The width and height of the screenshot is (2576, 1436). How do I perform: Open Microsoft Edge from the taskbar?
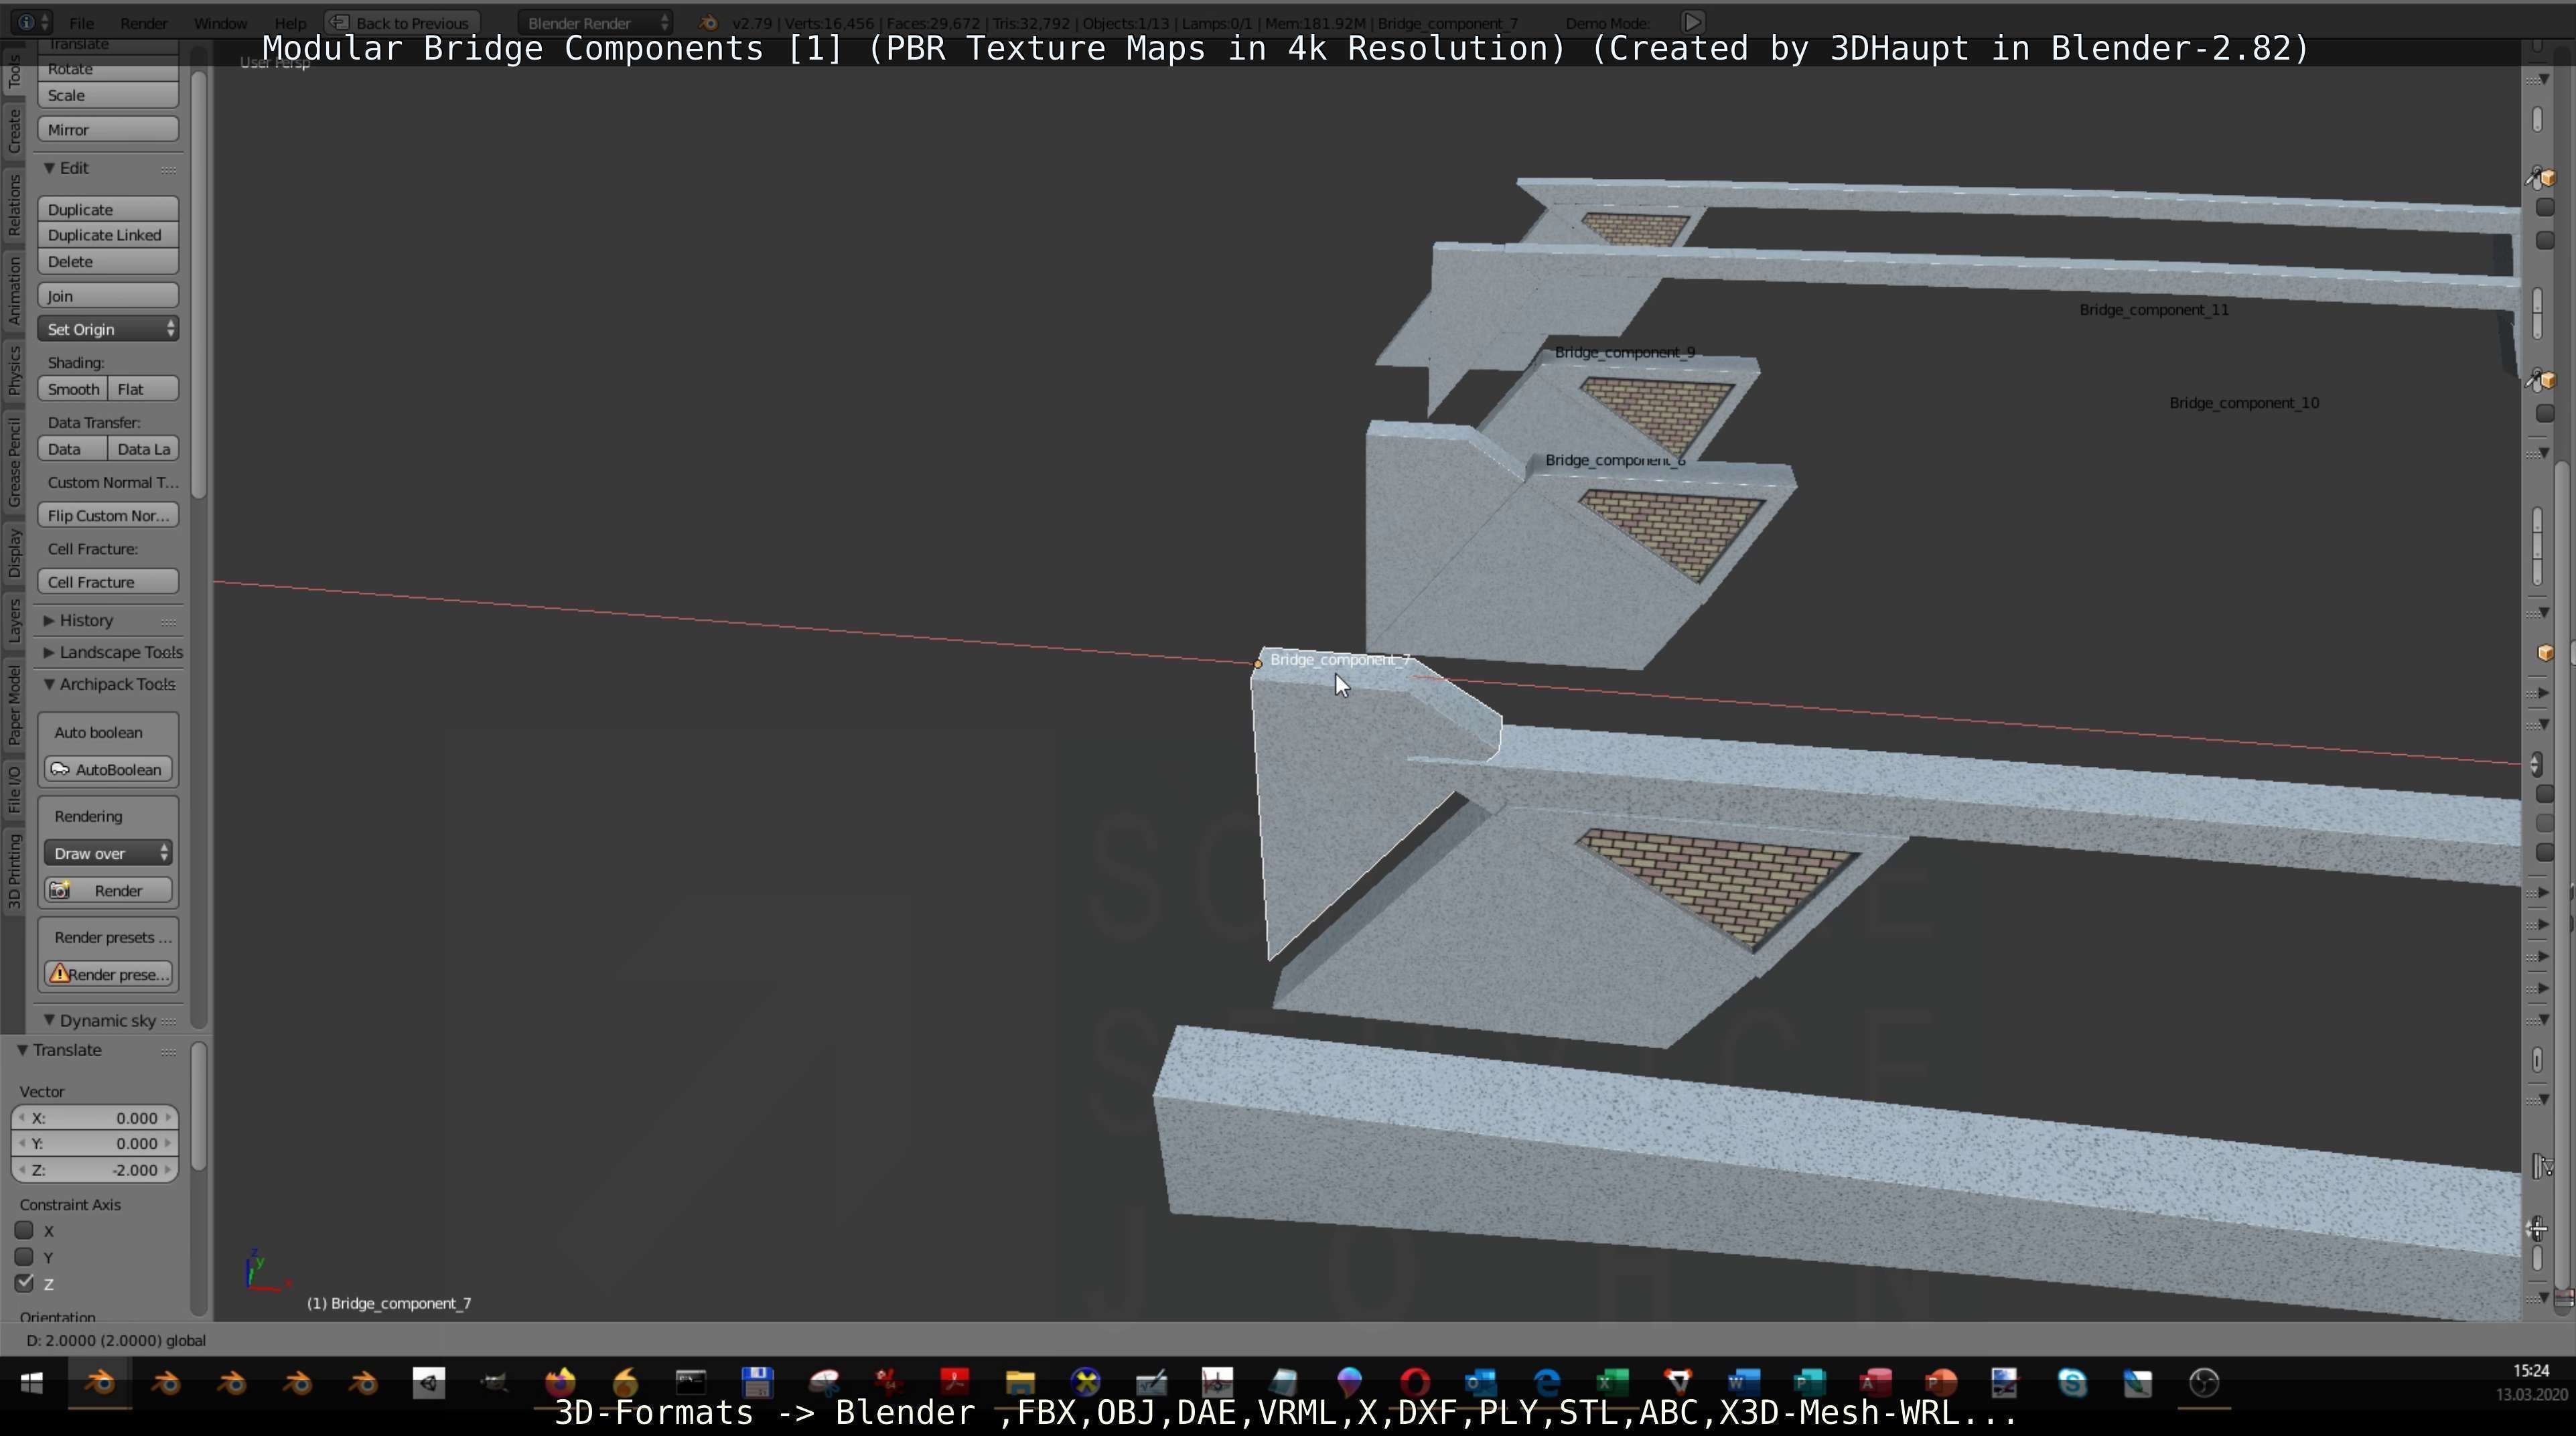click(1546, 1383)
